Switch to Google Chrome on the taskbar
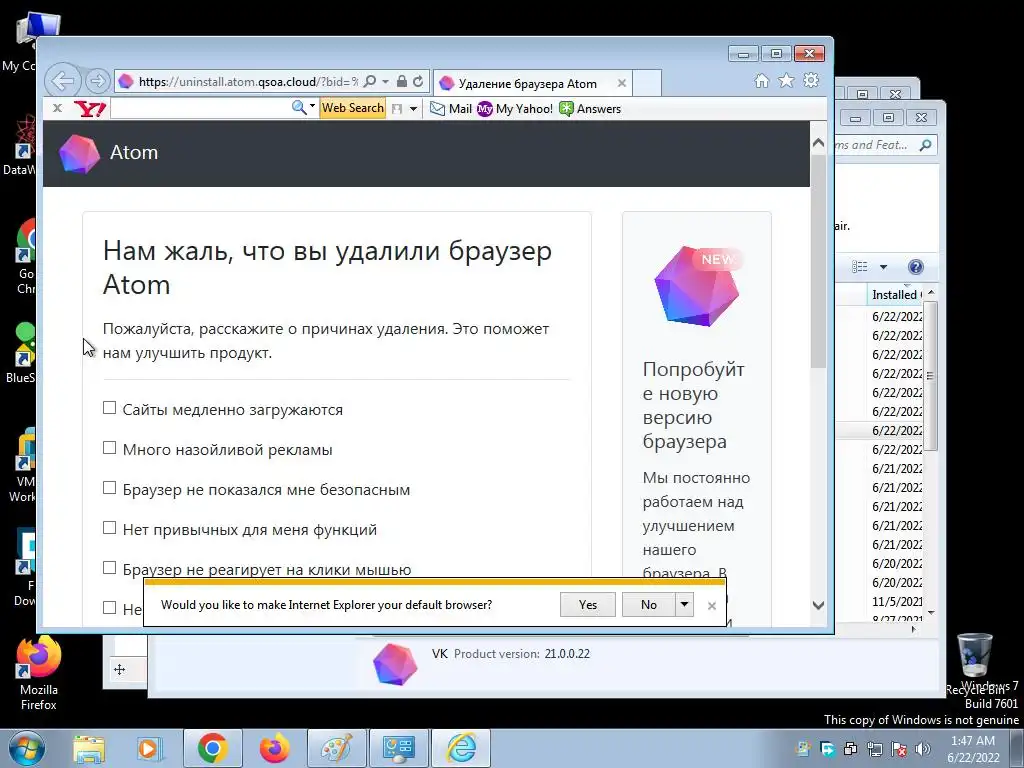The image size is (1024, 768). pos(212,748)
